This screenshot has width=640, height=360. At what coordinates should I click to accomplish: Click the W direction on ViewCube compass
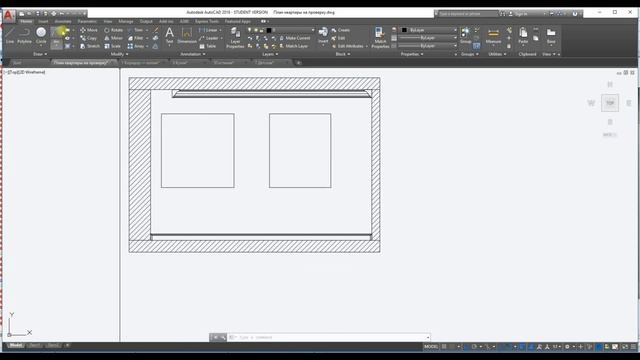click(591, 103)
